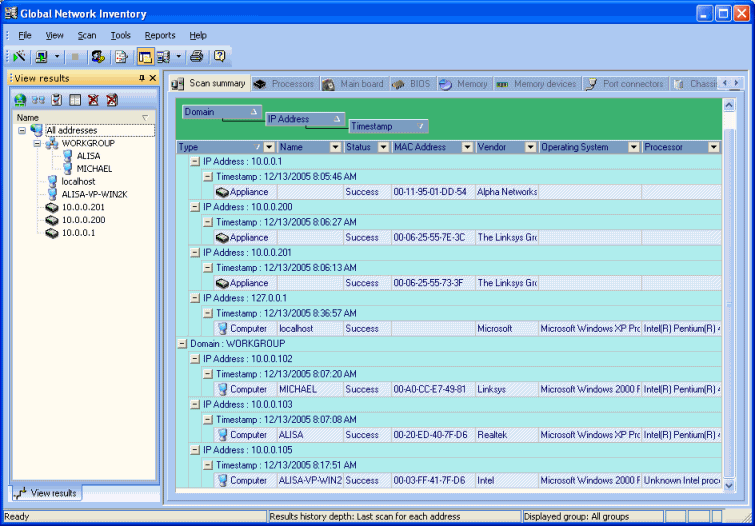Collapse the All addresses tree node
The height and width of the screenshot is (526, 755).
22,131
